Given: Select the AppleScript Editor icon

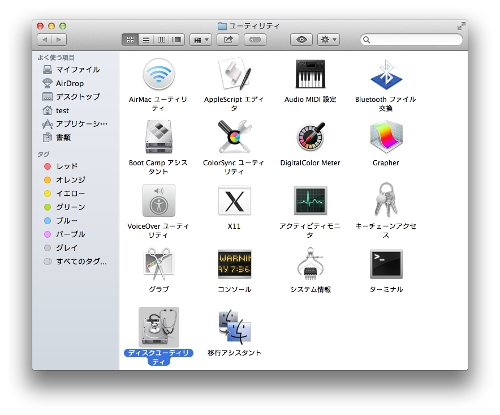Looking at the screenshot, I should 234,74.
